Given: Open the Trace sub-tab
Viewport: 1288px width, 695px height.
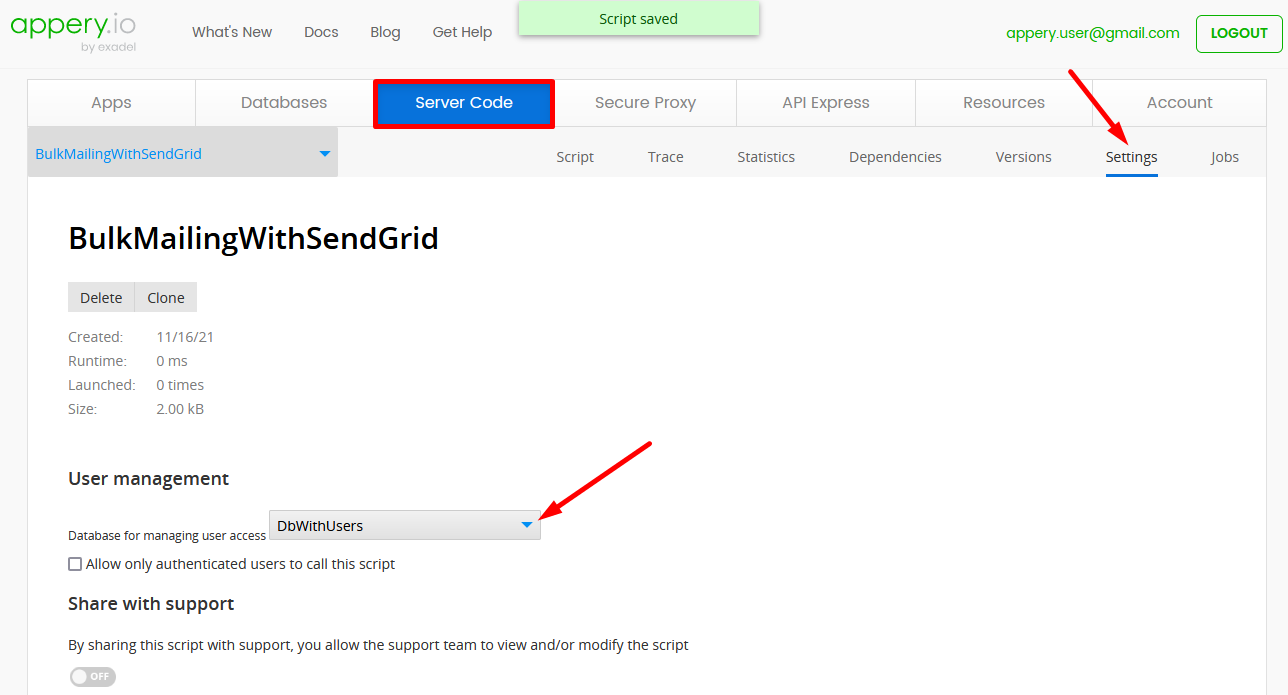Looking at the screenshot, I should [x=666, y=157].
